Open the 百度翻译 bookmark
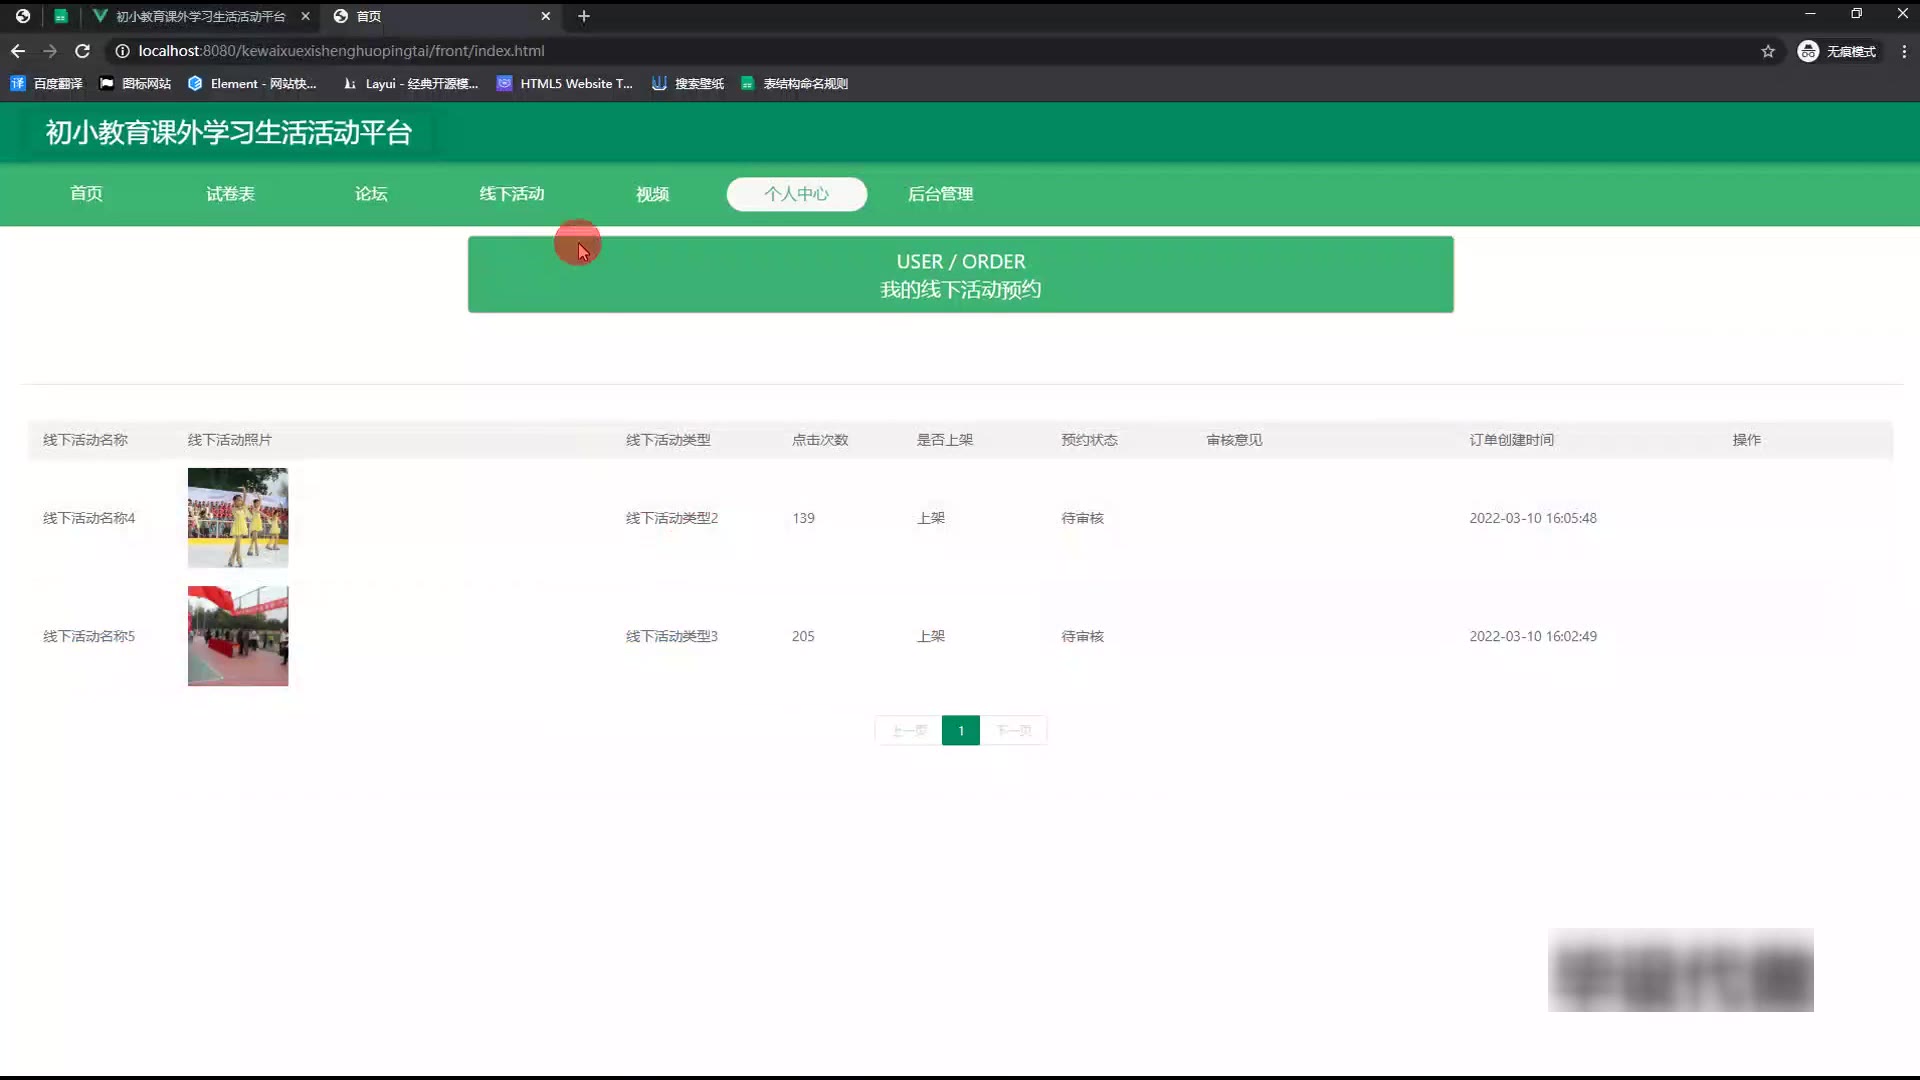This screenshot has width=1920, height=1080. (x=47, y=84)
